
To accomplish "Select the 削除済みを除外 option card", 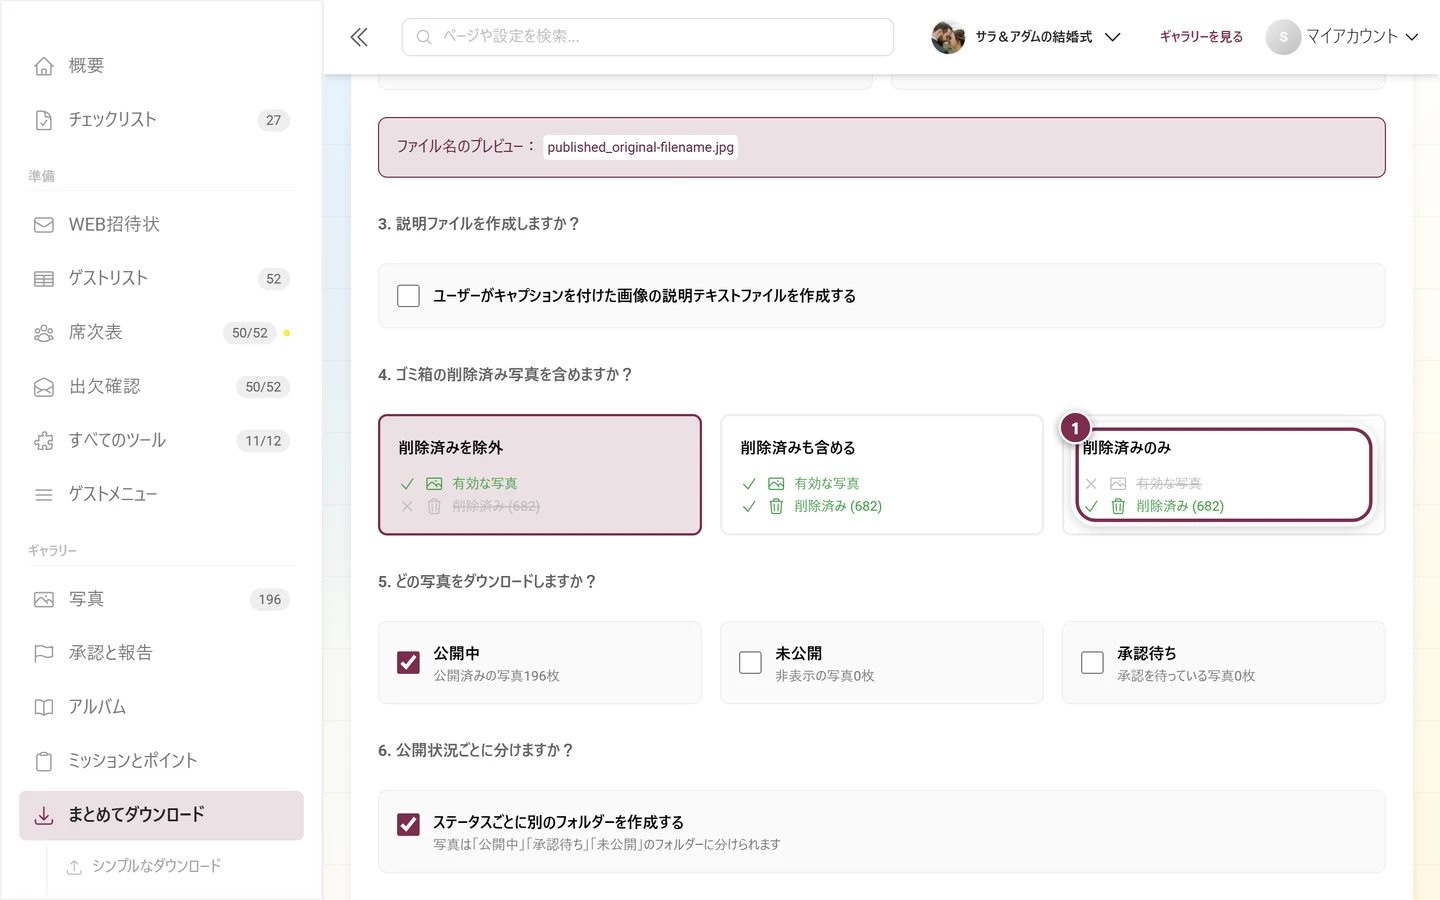I will point(540,475).
